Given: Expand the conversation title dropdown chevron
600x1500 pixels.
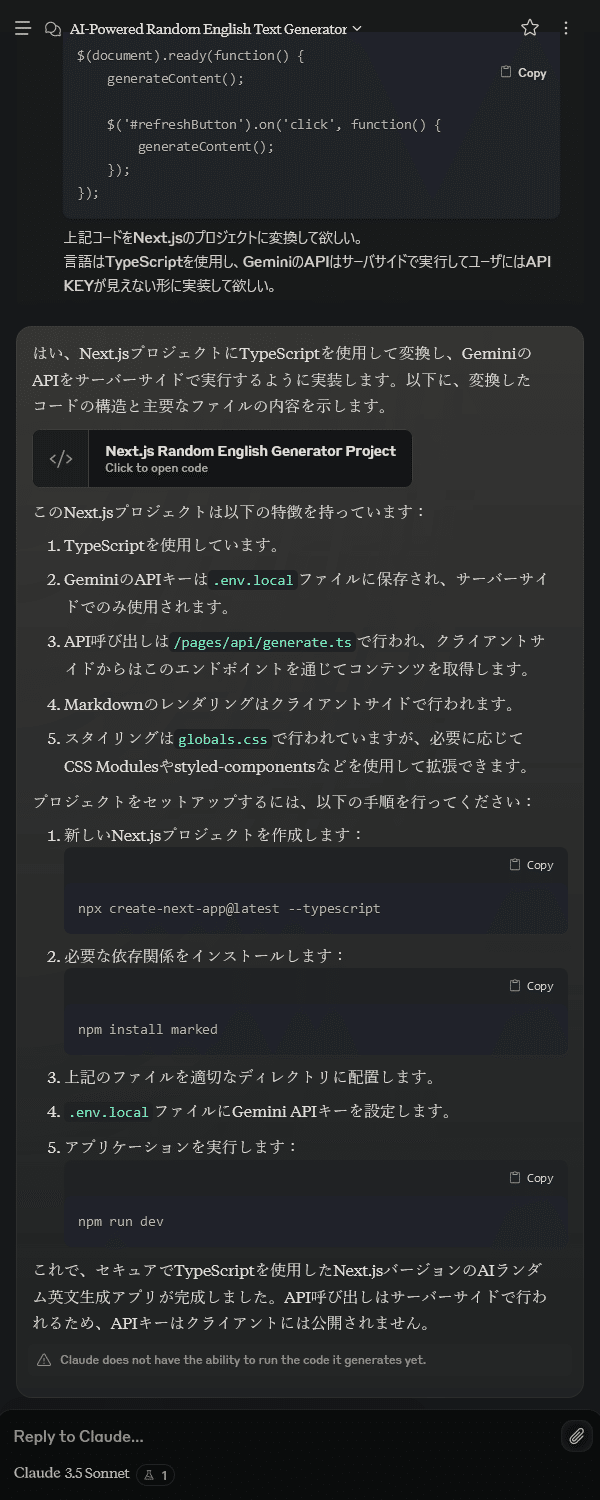Looking at the screenshot, I should pyautogui.click(x=357, y=29).
